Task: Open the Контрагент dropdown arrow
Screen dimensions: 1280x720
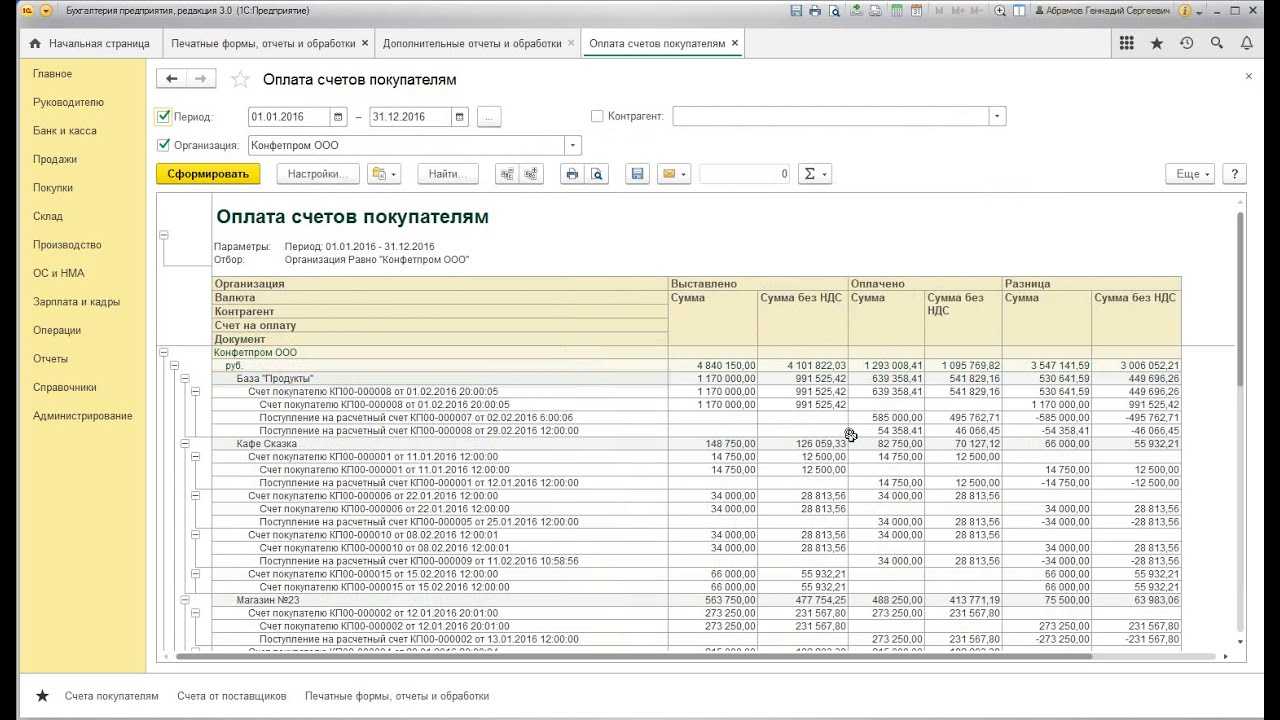Action: click(997, 117)
